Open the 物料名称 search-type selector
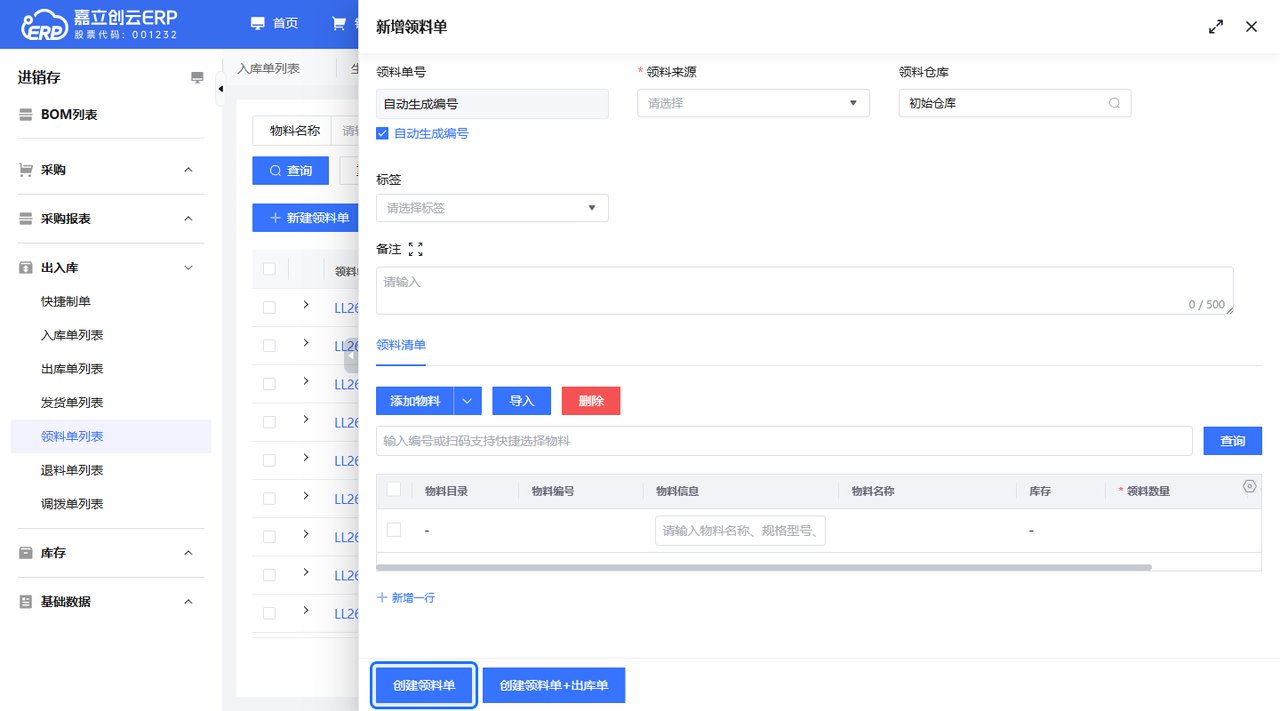The image size is (1280, 711). click(294, 130)
